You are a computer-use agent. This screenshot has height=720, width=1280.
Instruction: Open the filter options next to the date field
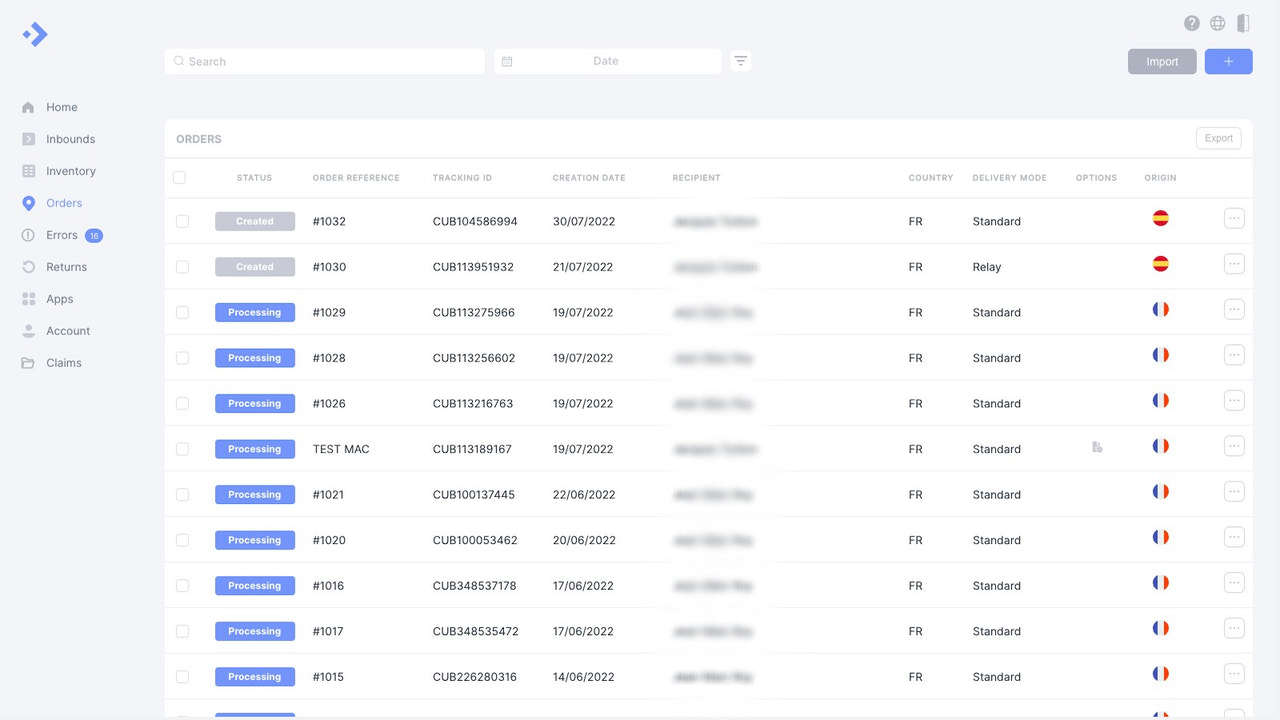pos(740,61)
